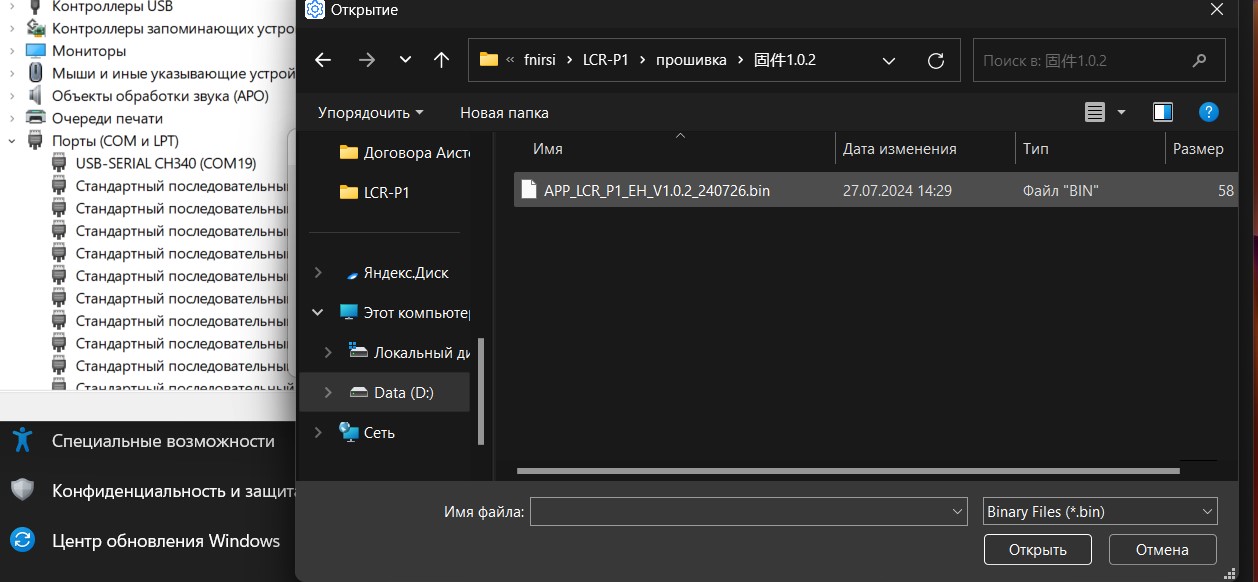The height and width of the screenshot is (582, 1258).
Task: Sort by Размер column
Action: 1198,149
